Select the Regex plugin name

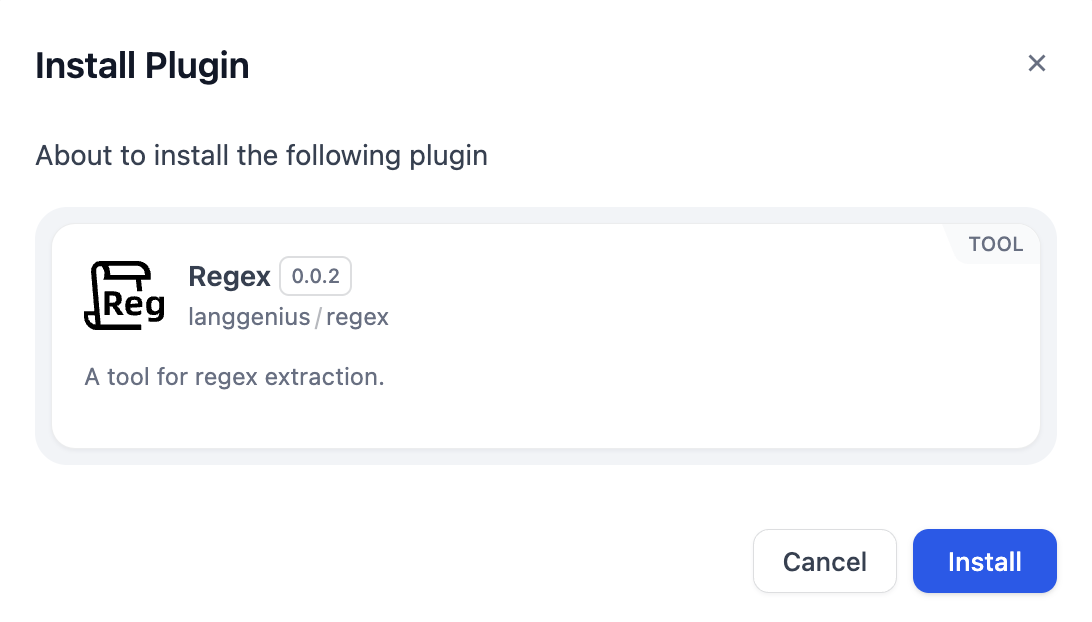click(229, 277)
